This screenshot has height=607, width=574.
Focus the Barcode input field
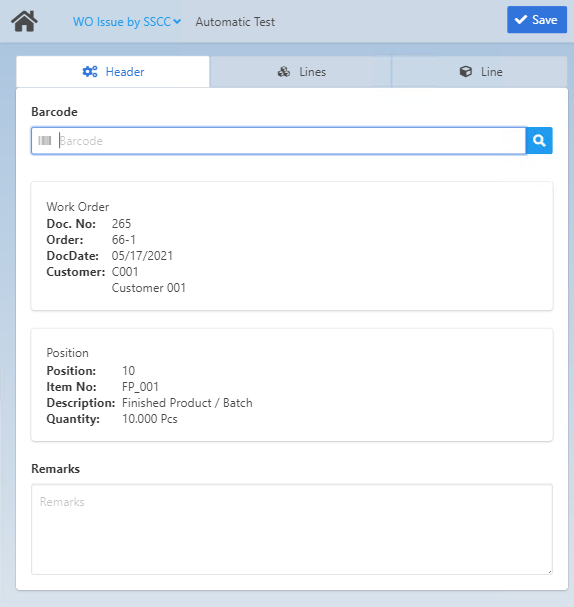pyautogui.click(x=278, y=141)
